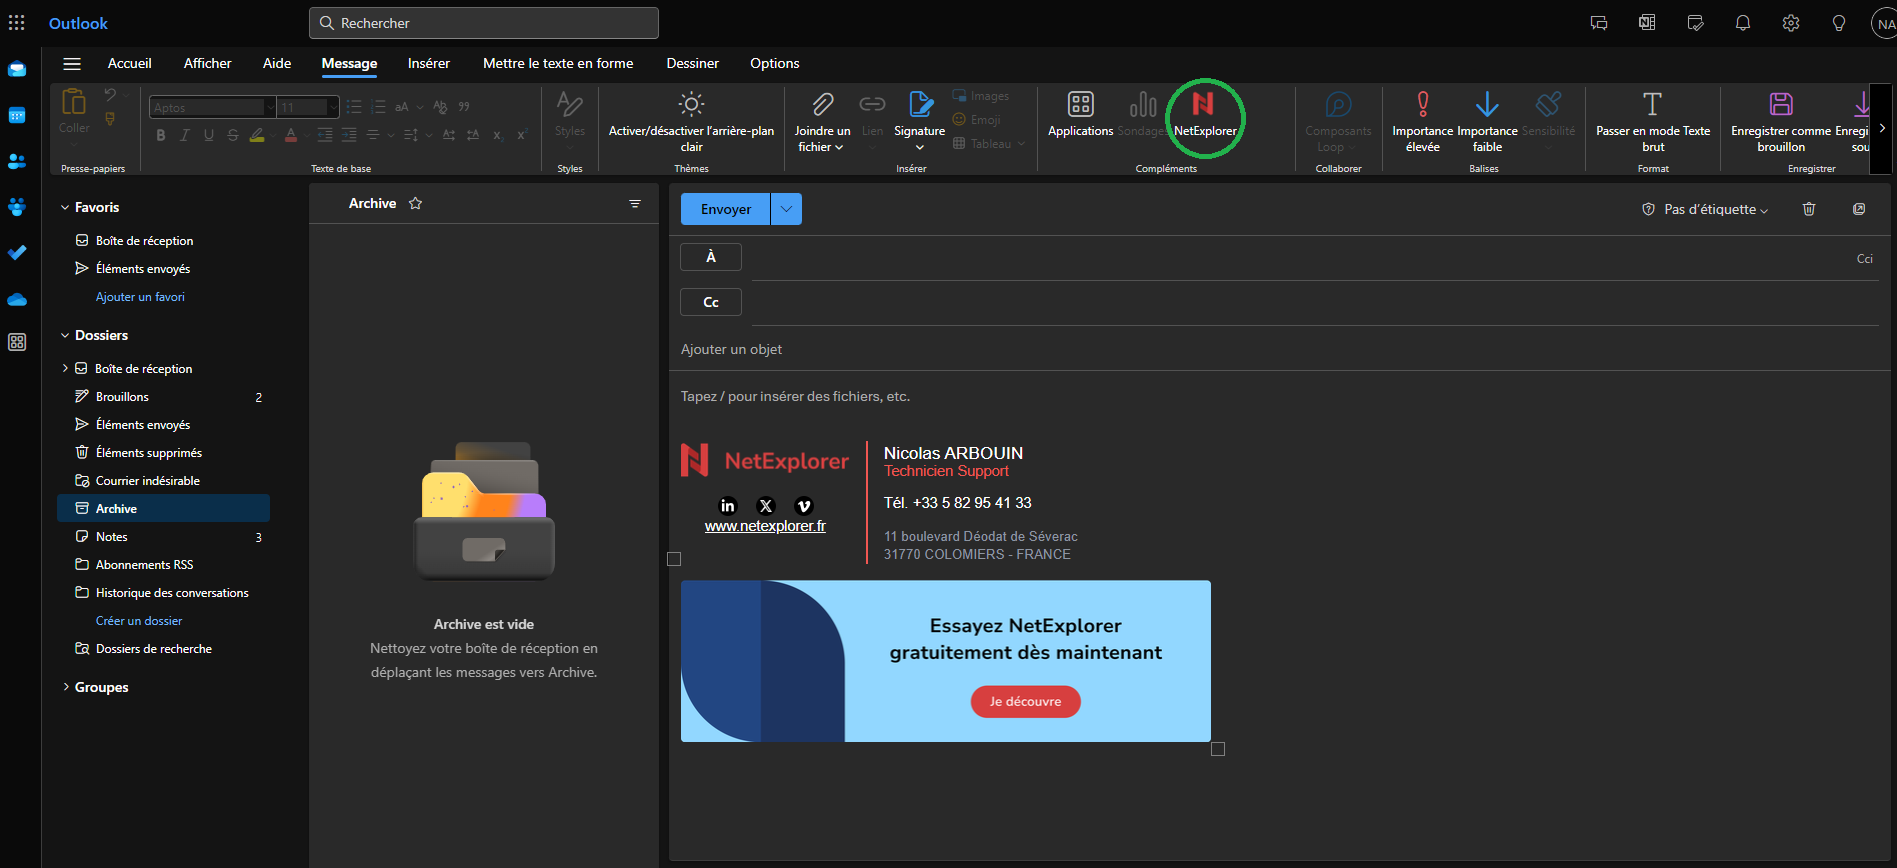This screenshot has width=1897, height=868.
Task: Discard the draft with trash icon
Action: point(1809,209)
